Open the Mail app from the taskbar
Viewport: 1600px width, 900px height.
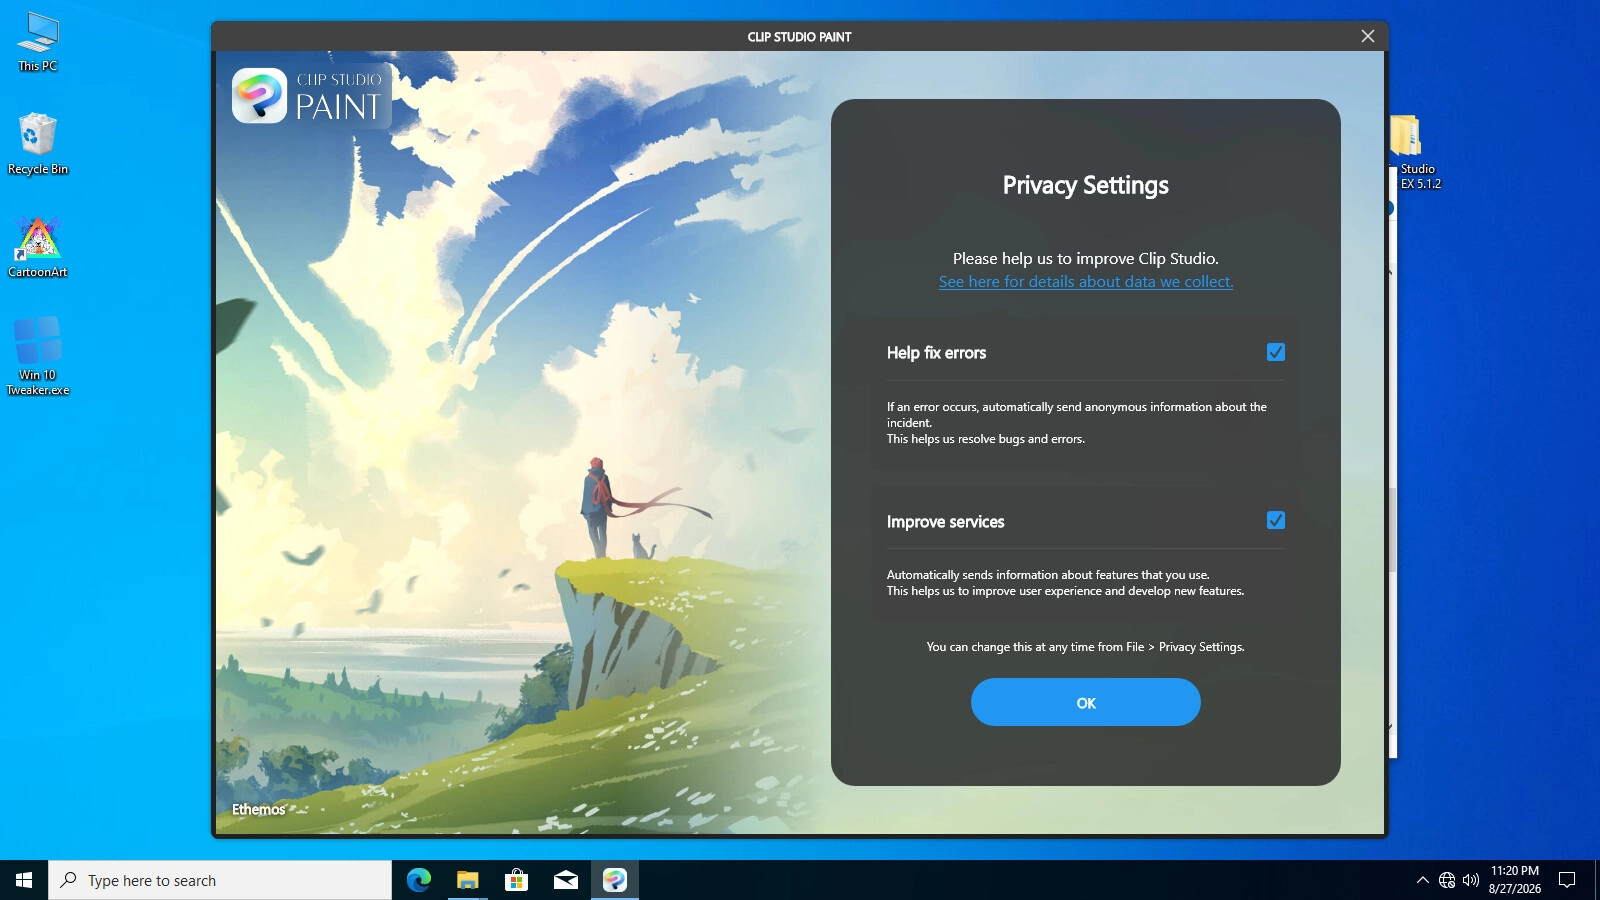[x=565, y=880]
